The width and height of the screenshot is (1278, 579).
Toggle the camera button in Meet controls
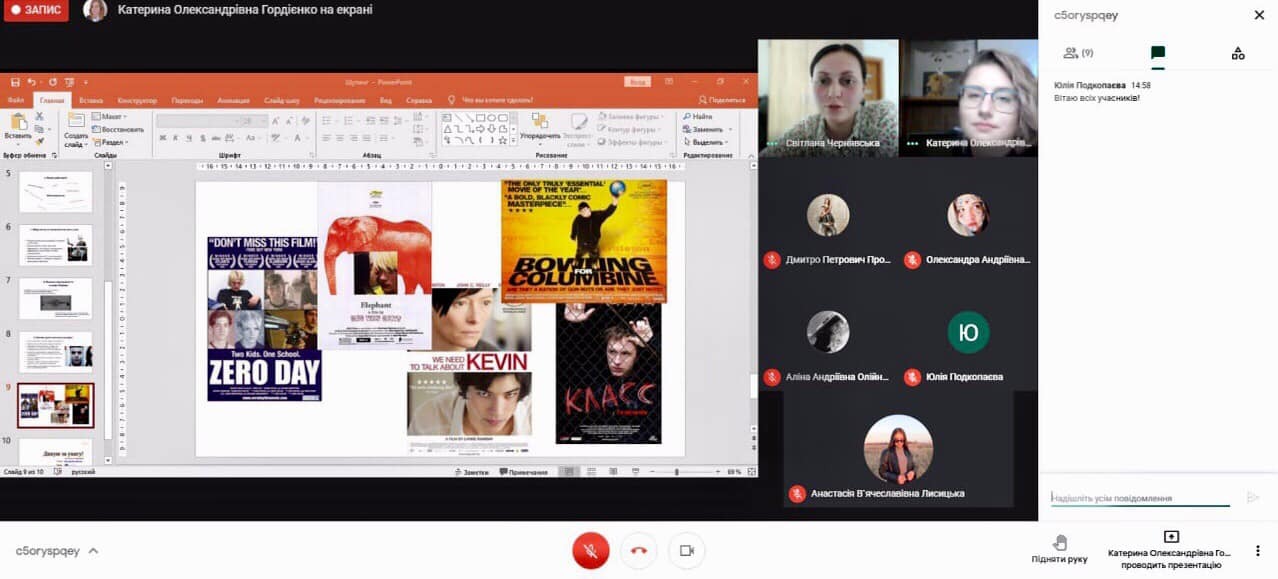click(687, 550)
